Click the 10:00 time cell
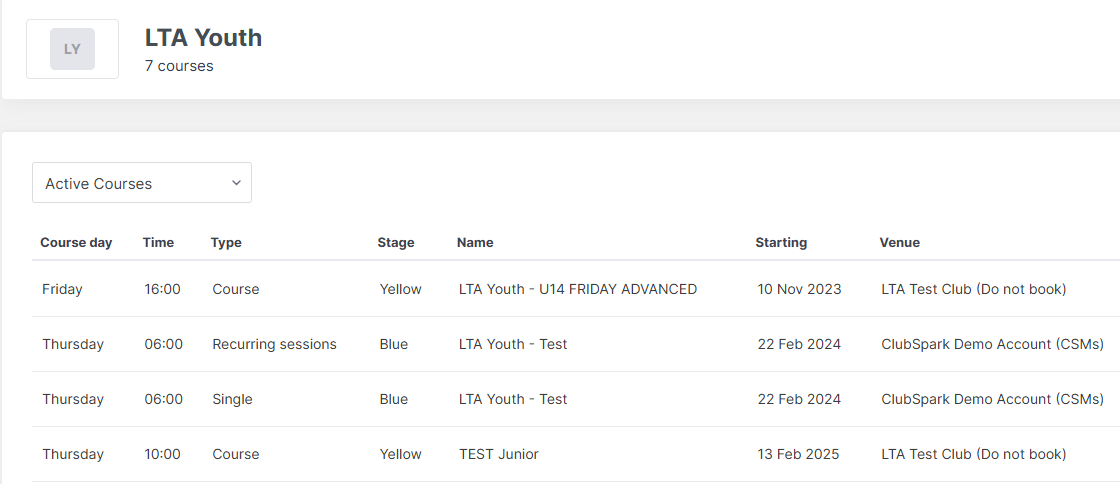 162,454
